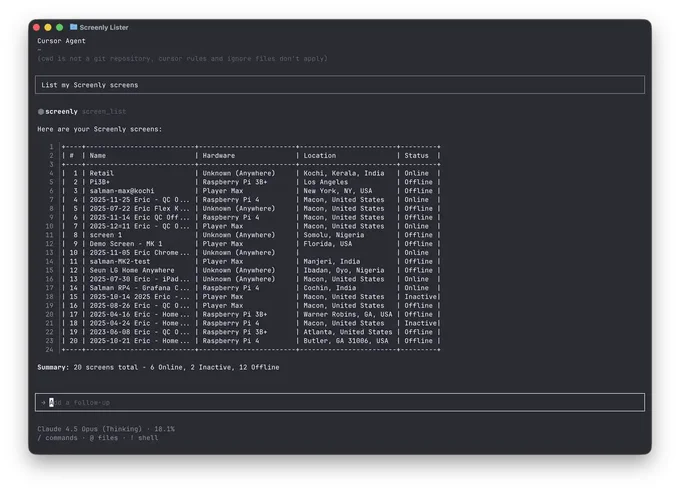Select the Demo Screen - MK 1 row
680x492 pixels.
[251, 244]
